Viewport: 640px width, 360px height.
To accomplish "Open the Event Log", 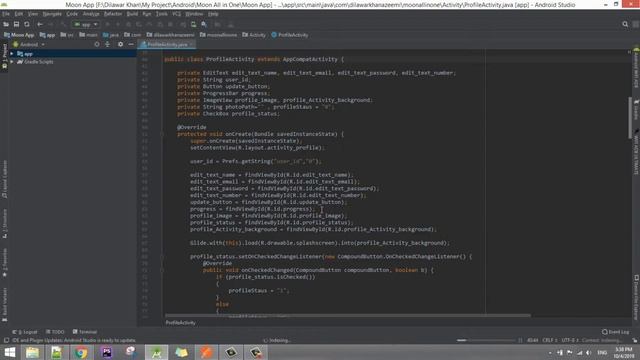I will (616, 332).
